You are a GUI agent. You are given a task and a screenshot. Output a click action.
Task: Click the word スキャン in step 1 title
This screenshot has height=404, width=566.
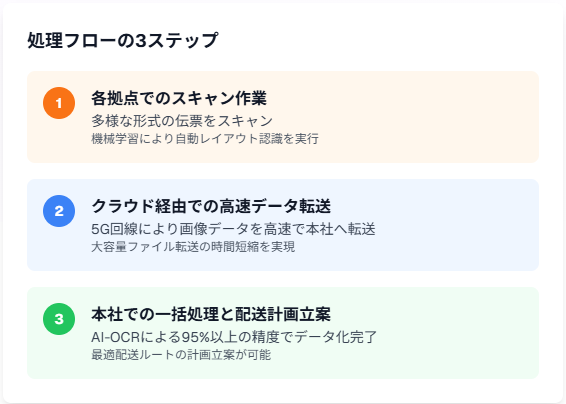coord(203,98)
